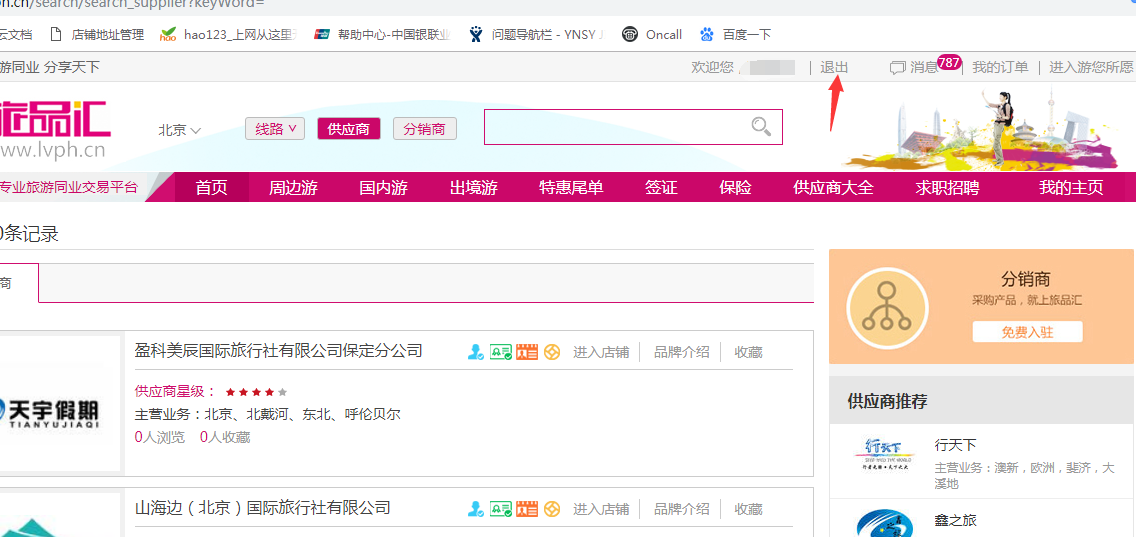Open the 消息 message icon
The image size is (1136, 537).
(x=898, y=68)
